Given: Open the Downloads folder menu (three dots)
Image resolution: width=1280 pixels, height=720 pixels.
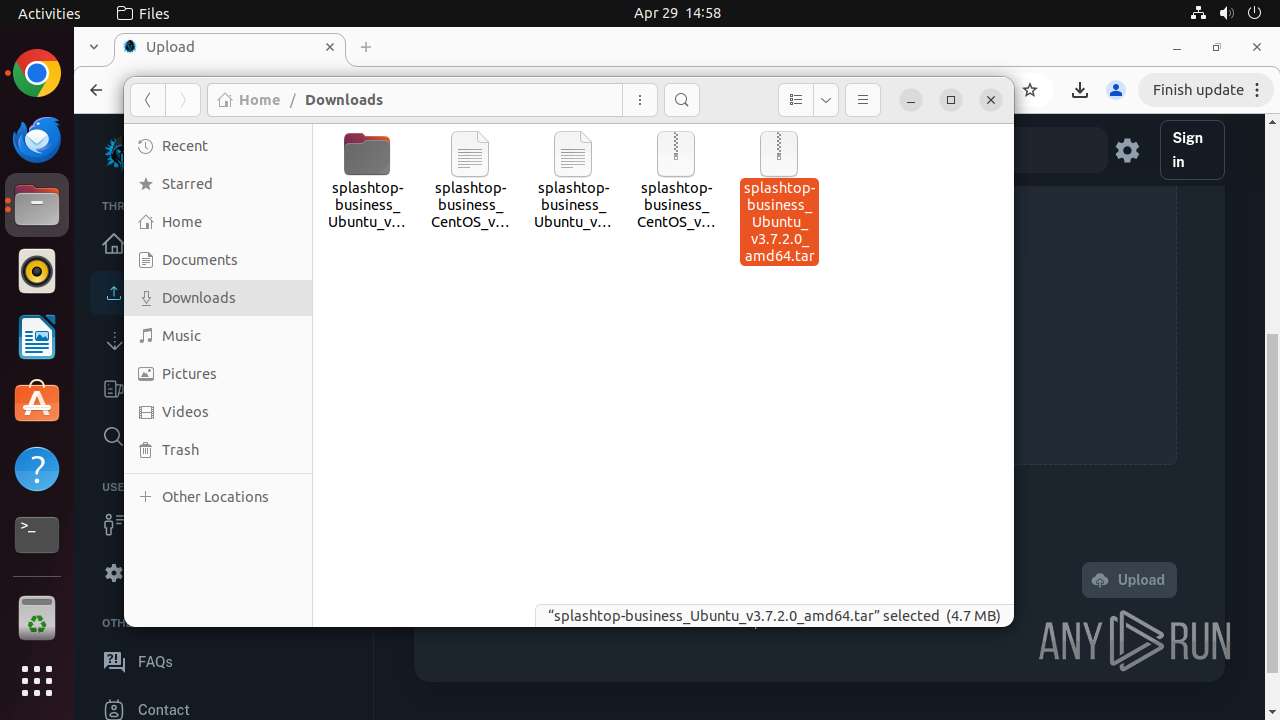Looking at the screenshot, I should coord(640,100).
